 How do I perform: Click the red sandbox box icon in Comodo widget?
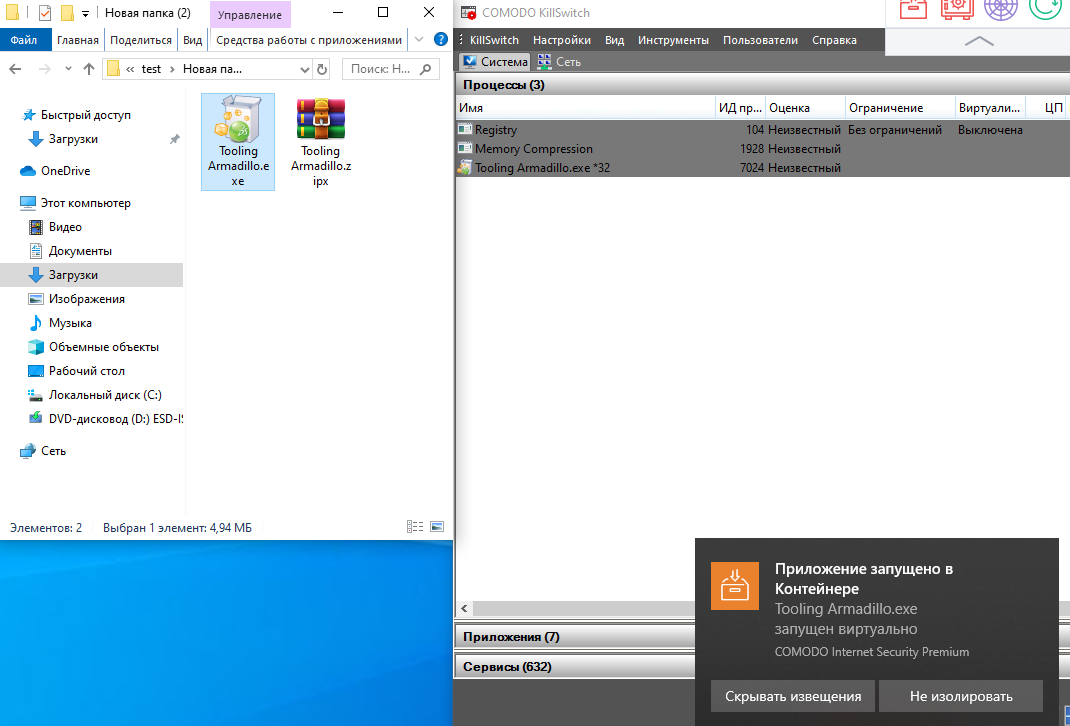coord(914,9)
